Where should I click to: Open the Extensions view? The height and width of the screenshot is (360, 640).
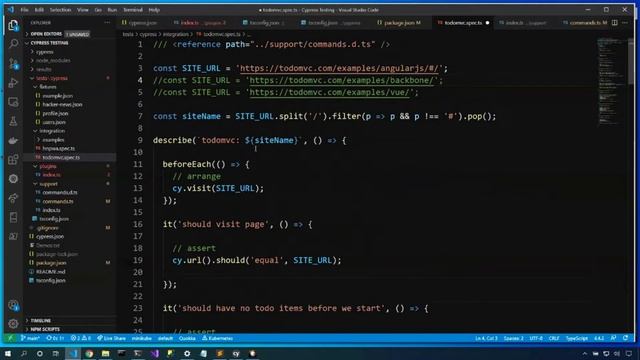pos(13,160)
